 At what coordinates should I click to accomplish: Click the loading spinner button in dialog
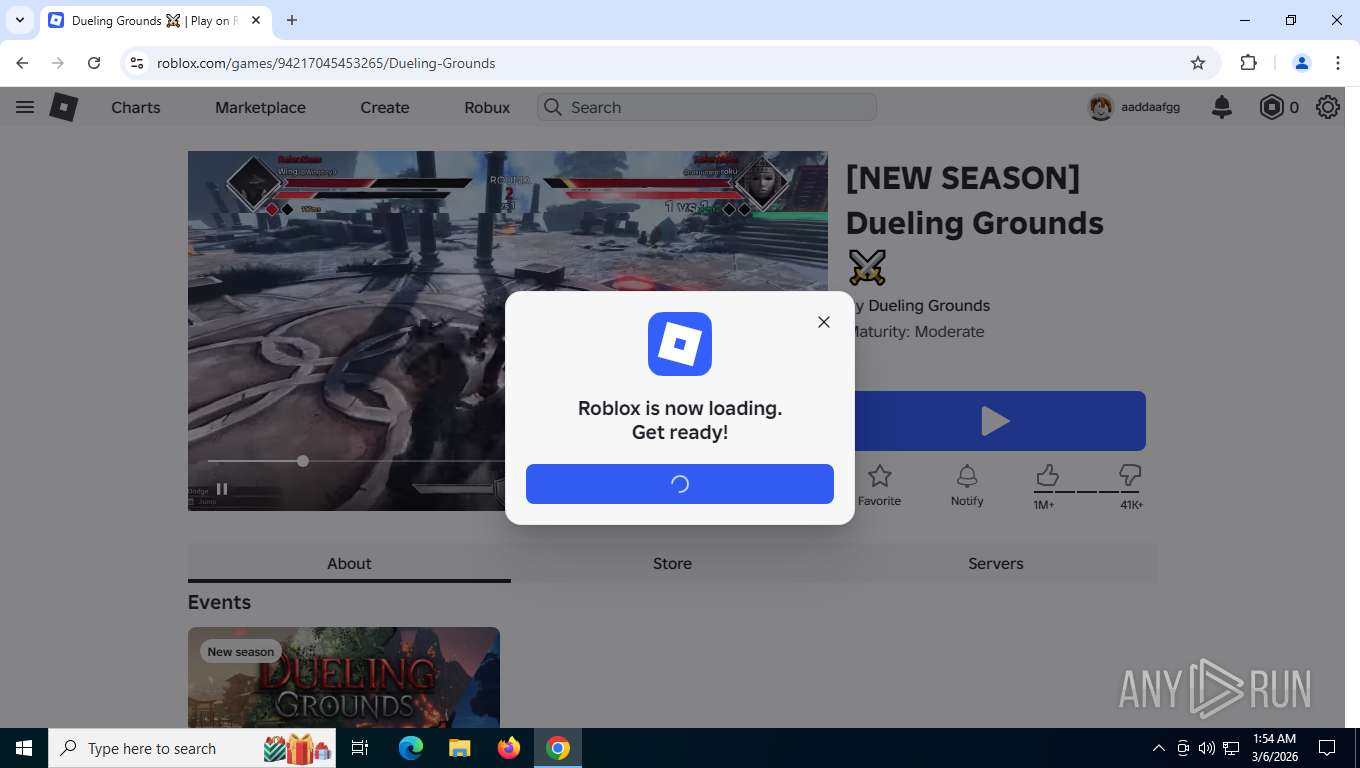[680, 484]
